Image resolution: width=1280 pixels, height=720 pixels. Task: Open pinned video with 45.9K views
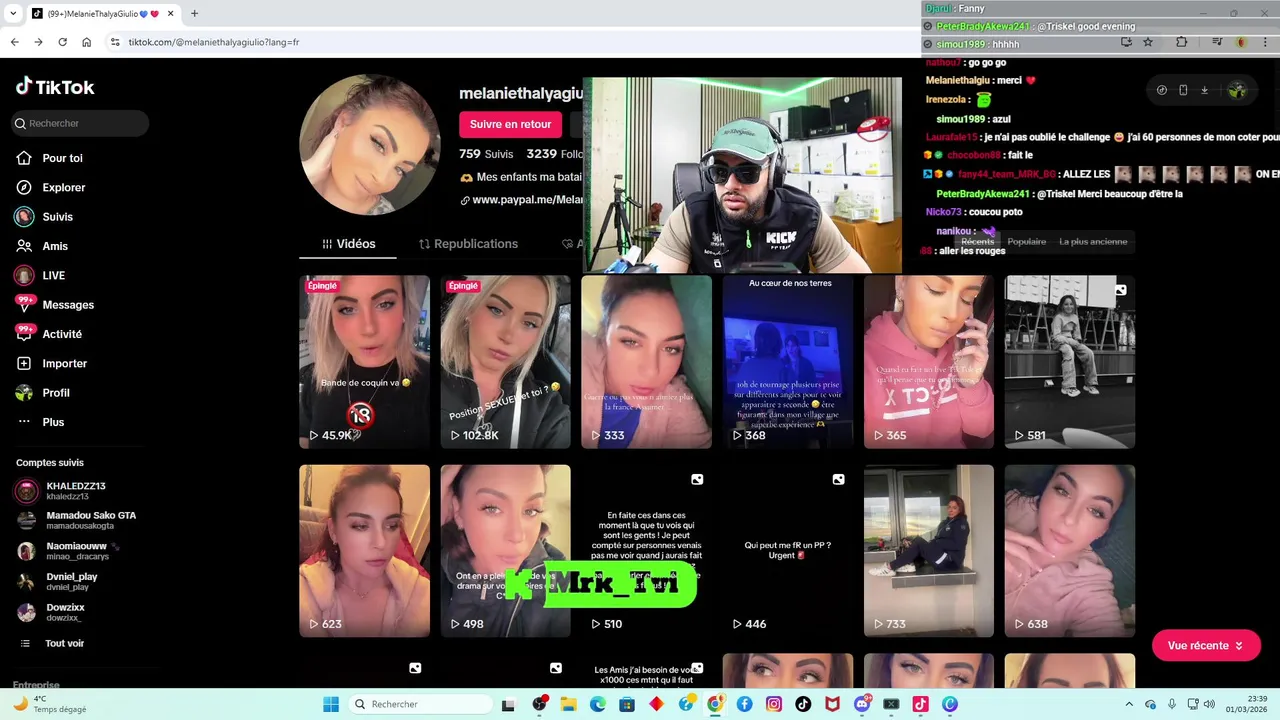tap(364, 362)
